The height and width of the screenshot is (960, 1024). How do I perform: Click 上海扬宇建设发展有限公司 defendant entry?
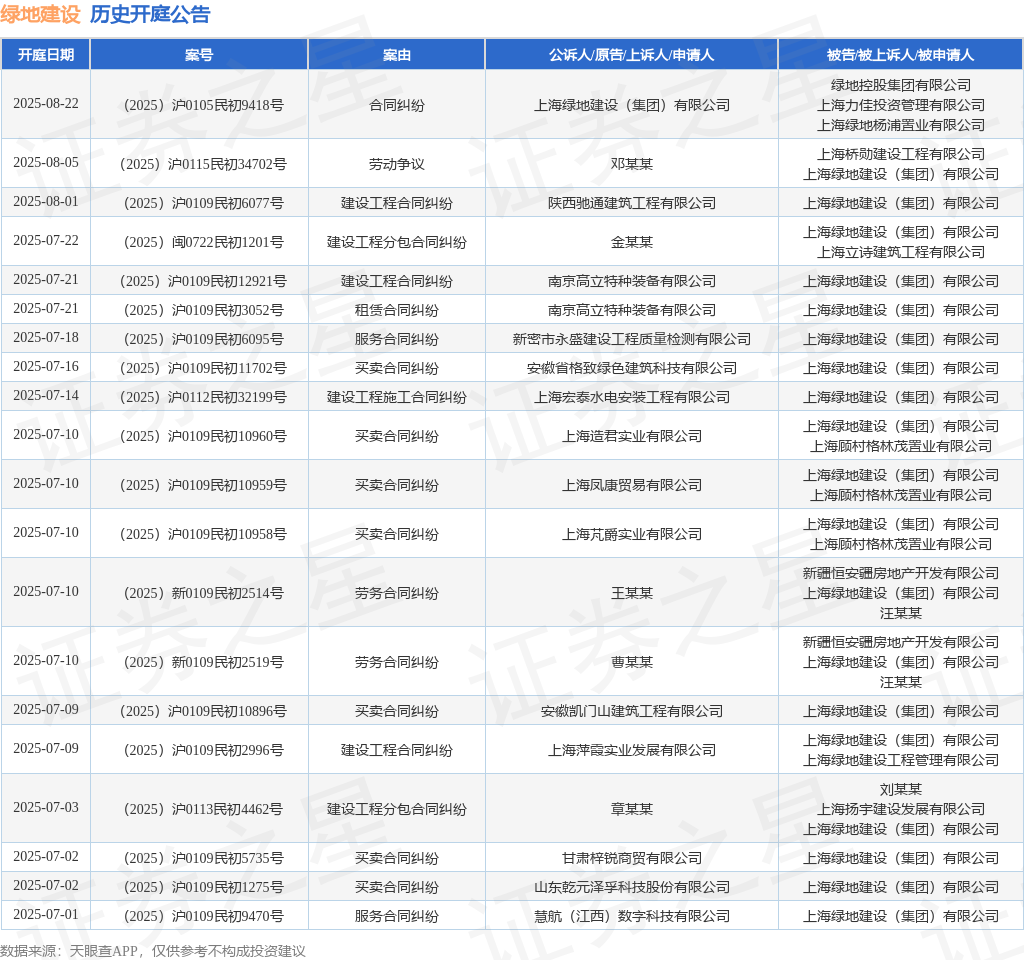[x=901, y=809]
